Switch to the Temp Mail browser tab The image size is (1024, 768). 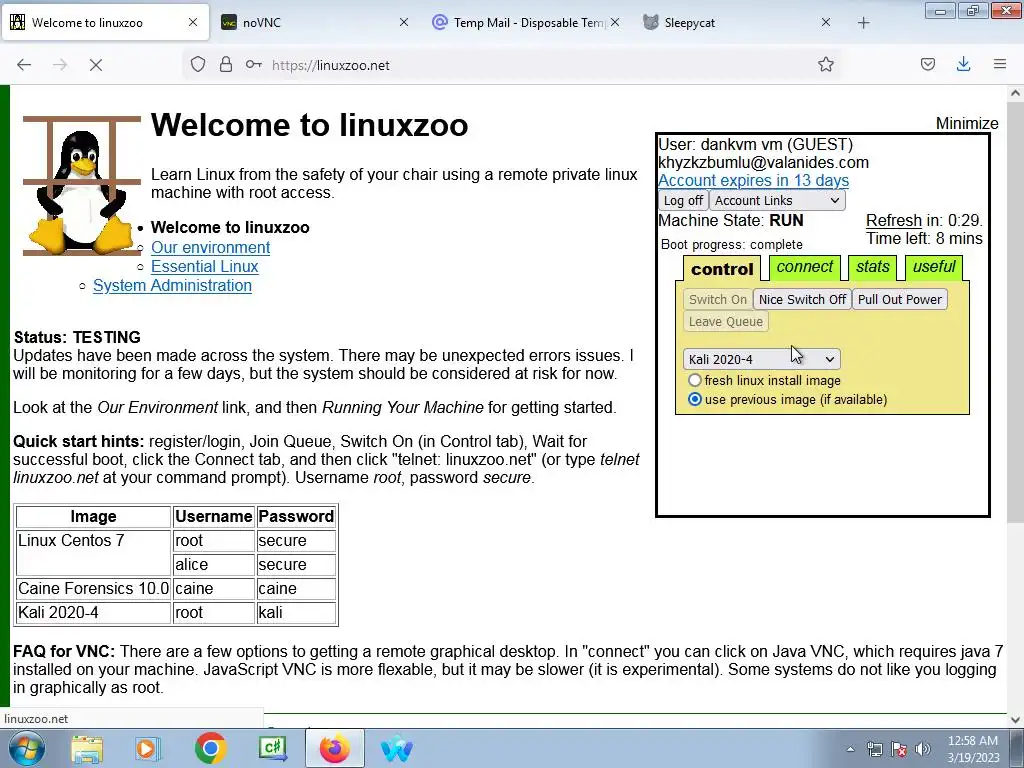(x=526, y=22)
